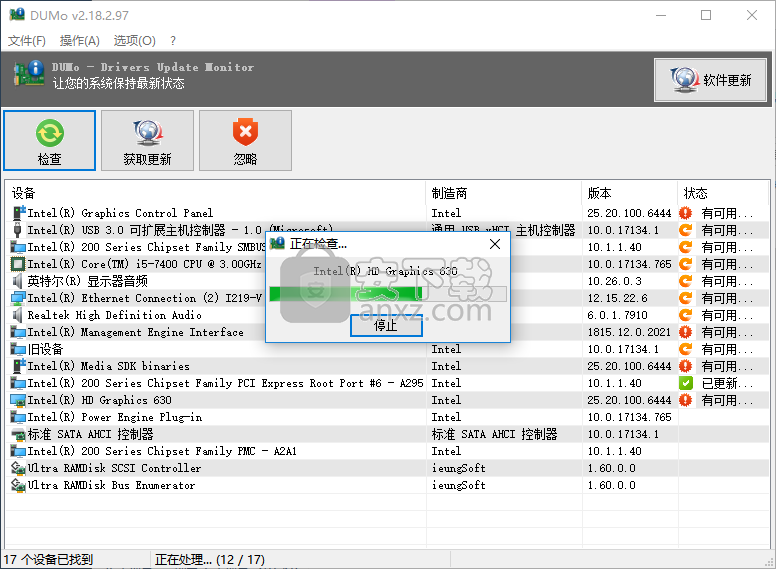Viewport: 776px width, 569px height.
Task: Minimize the DUMo window
Action: [661, 15]
